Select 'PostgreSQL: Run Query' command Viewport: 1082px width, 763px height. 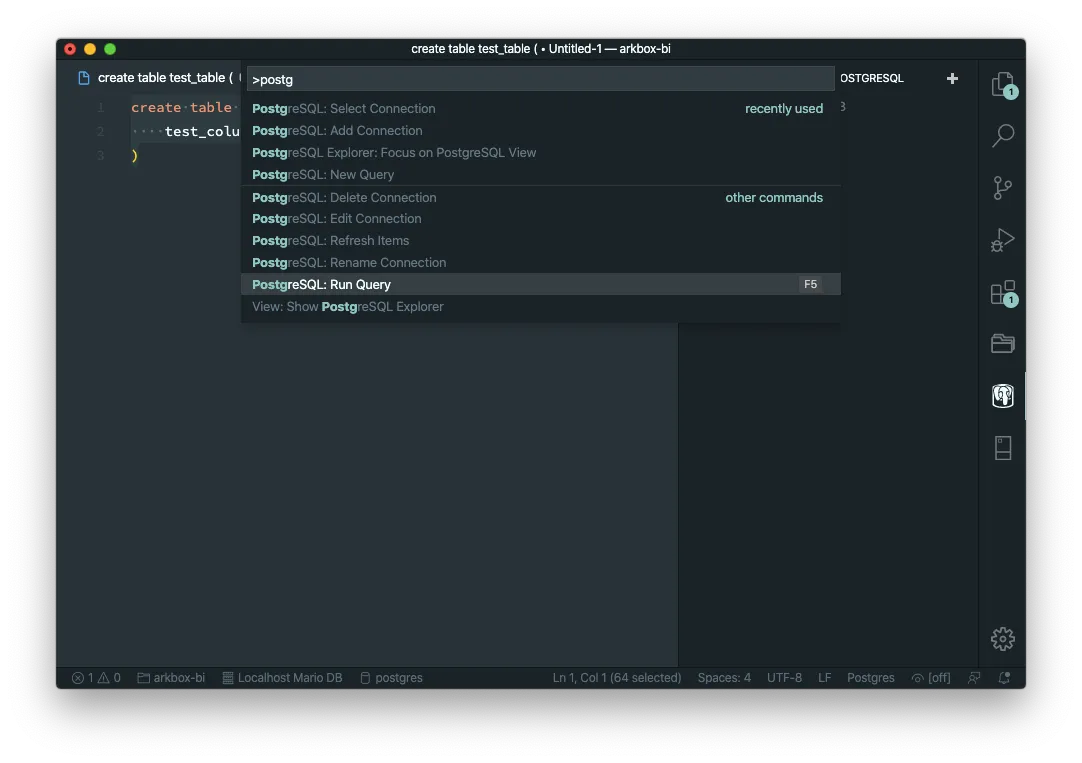(x=540, y=284)
